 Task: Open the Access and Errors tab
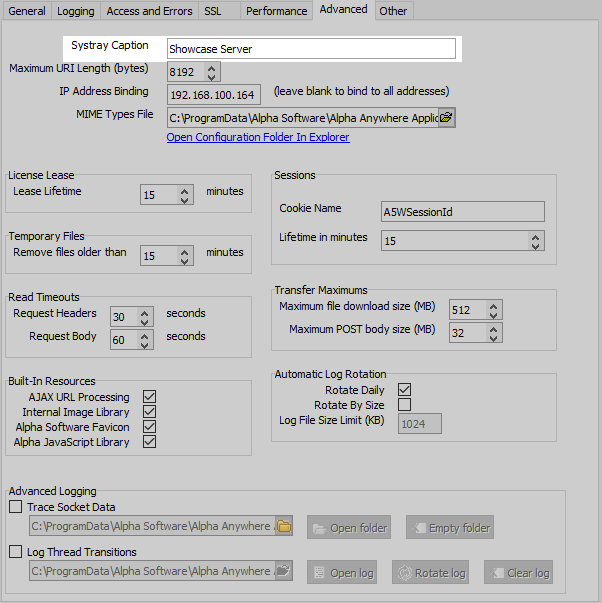pyautogui.click(x=149, y=11)
